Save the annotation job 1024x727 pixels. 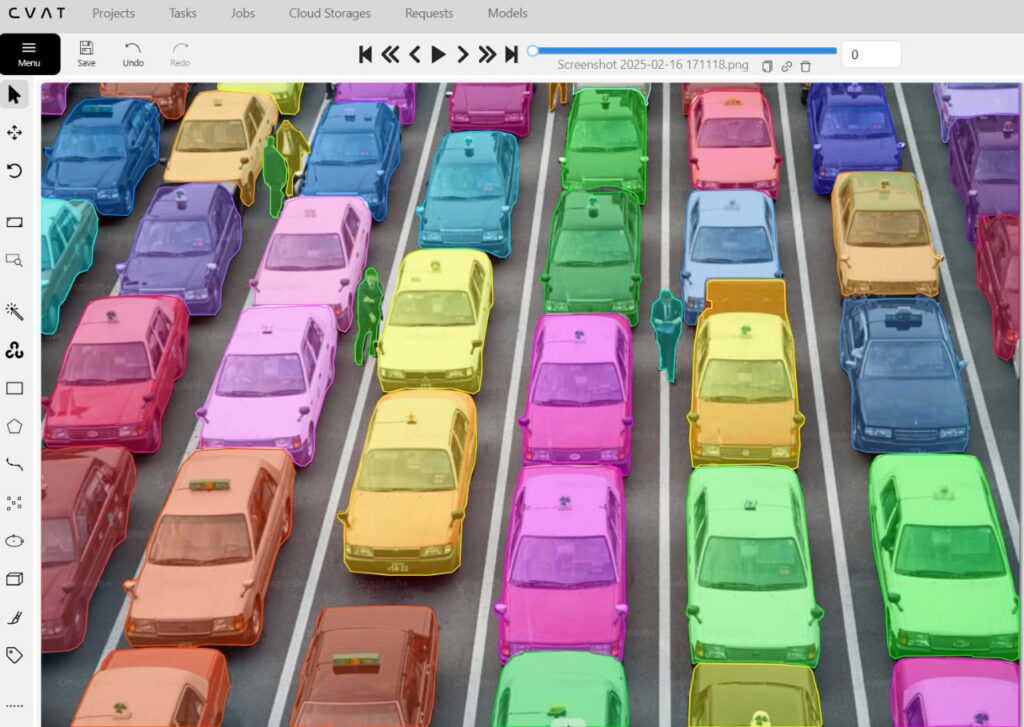86,54
